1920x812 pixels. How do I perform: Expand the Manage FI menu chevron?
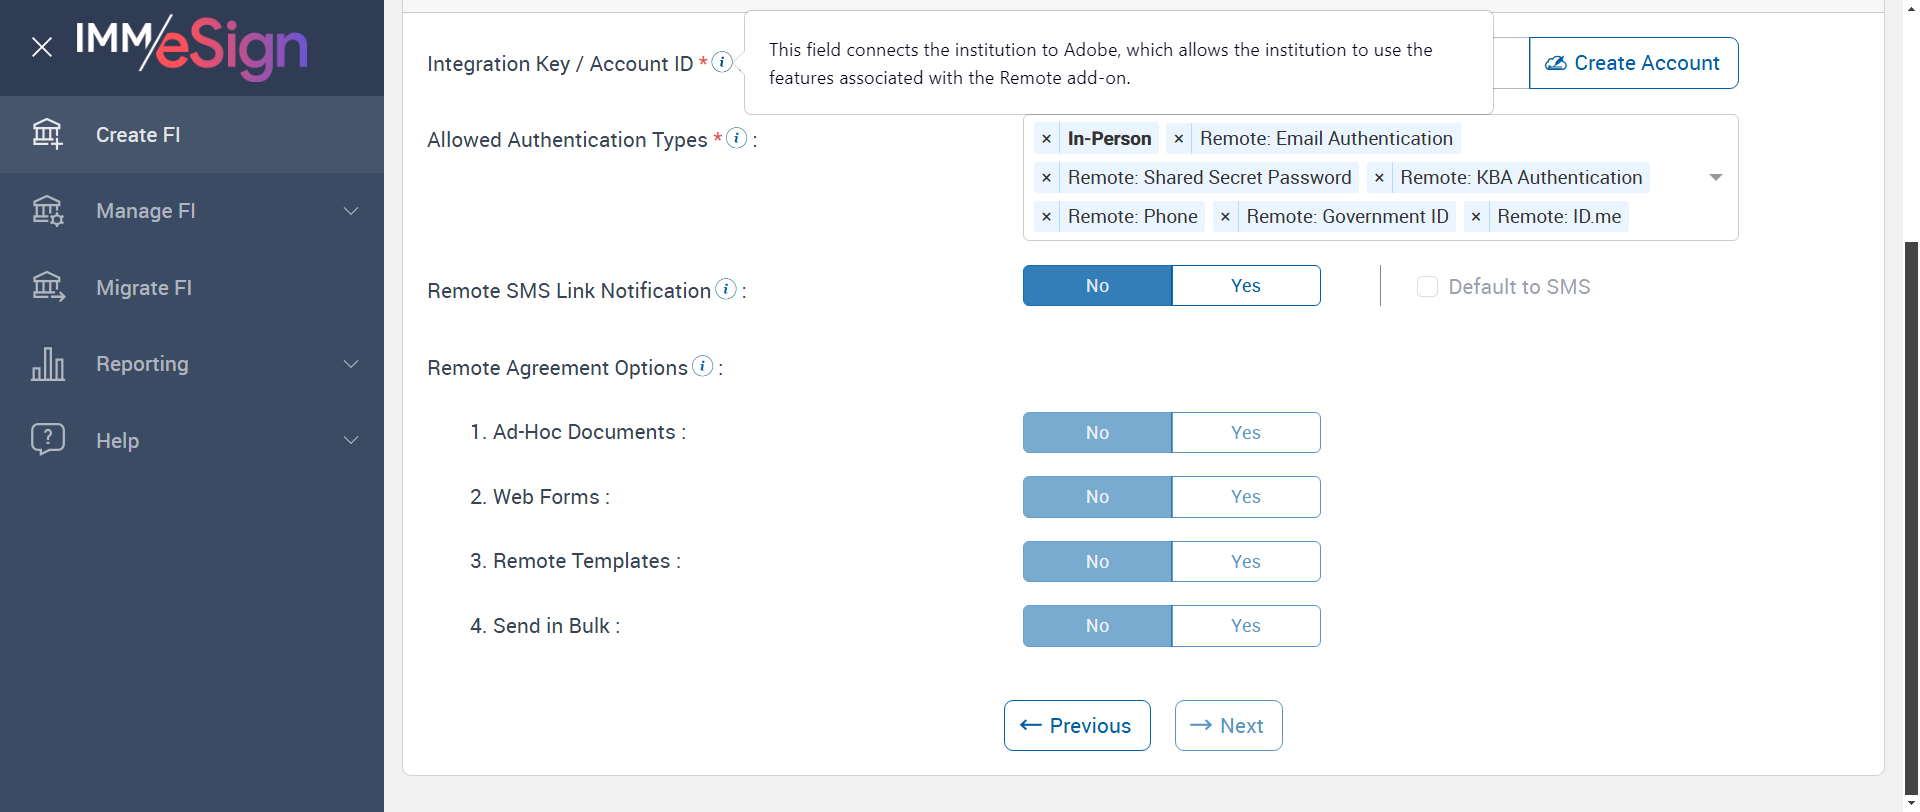[351, 211]
